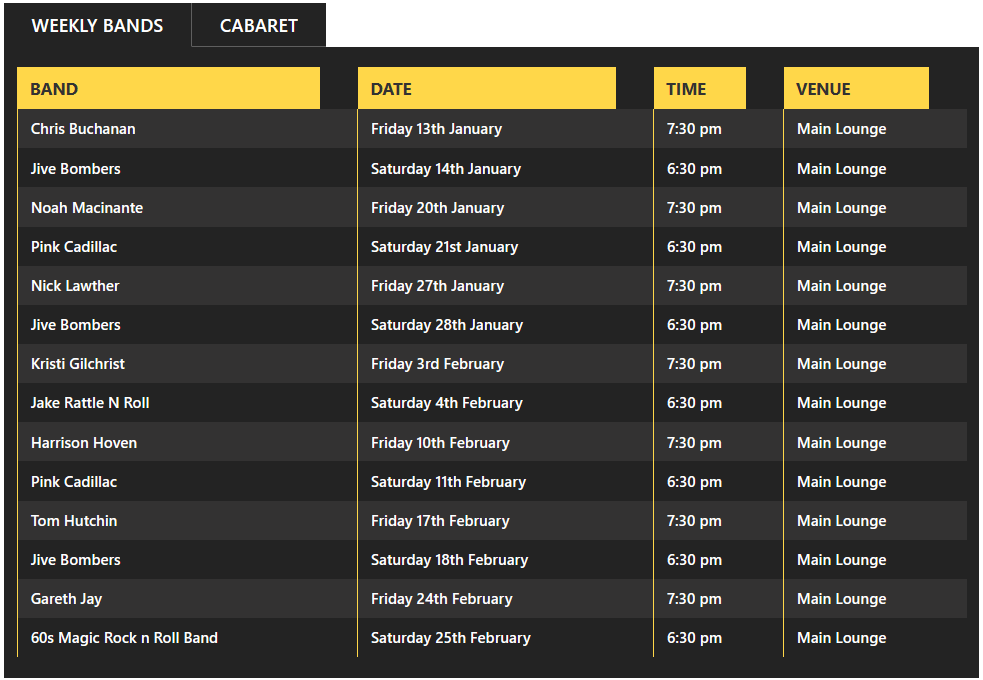Image resolution: width=983 pixels, height=680 pixels.
Task: Select the Tom Hutchin band entry
Action: click(x=74, y=521)
